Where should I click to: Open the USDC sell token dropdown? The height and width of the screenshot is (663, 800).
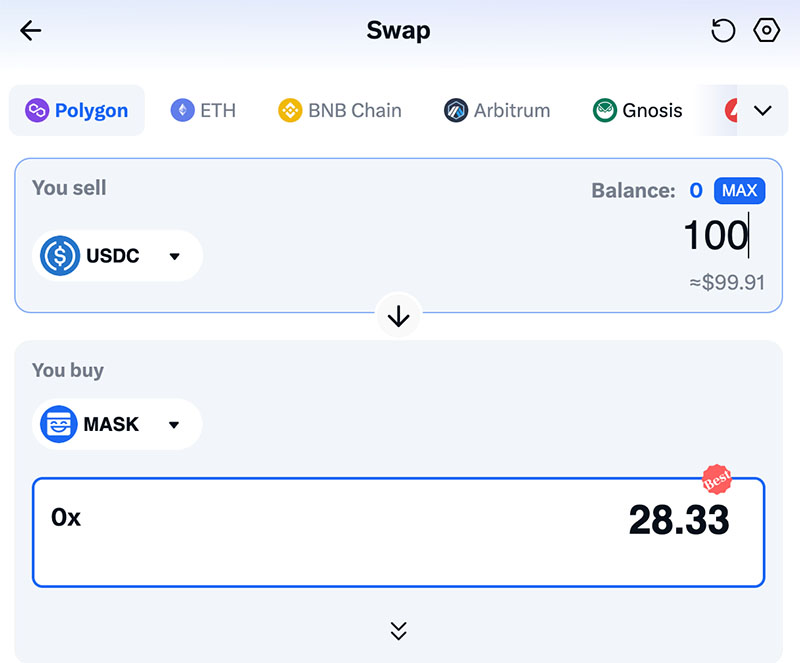click(x=117, y=256)
